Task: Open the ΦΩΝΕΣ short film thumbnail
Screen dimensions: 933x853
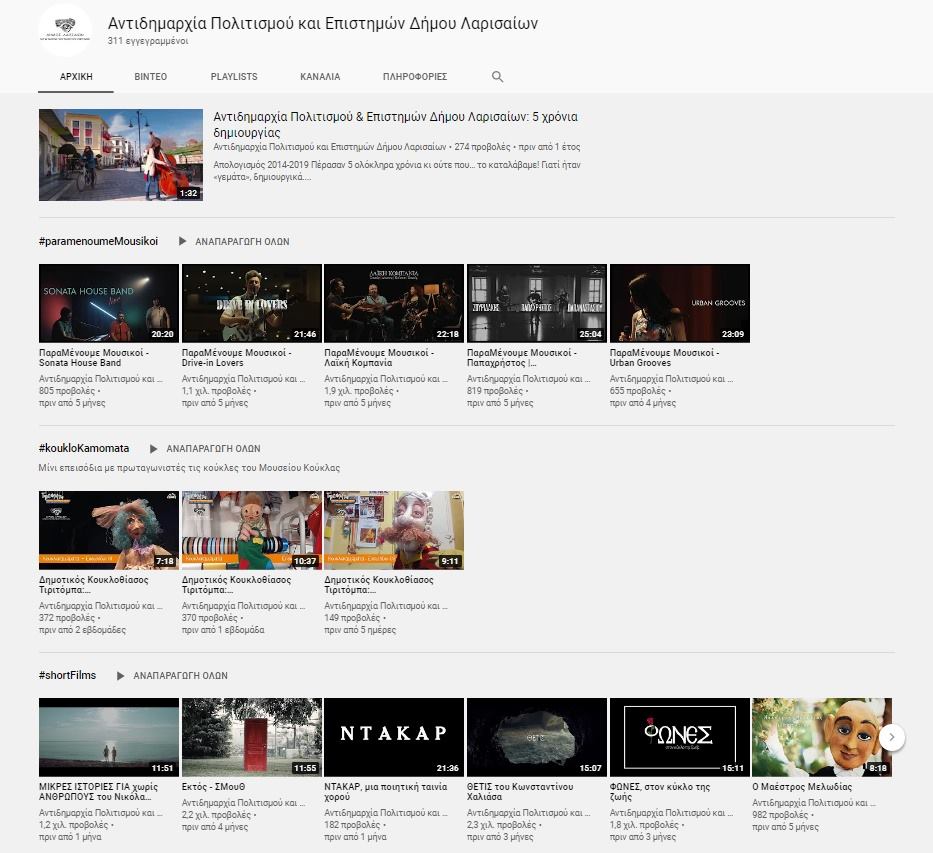Action: pos(679,737)
